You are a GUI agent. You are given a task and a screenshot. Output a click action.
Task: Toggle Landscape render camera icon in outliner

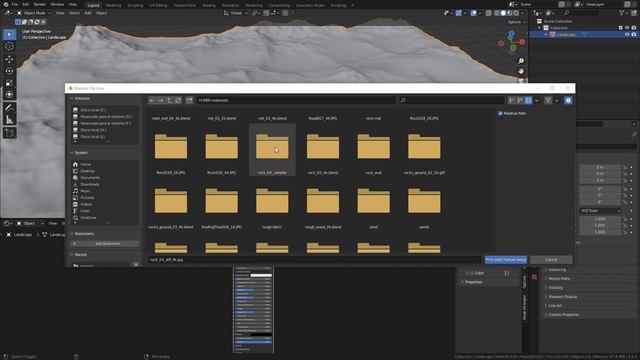(x=634, y=35)
